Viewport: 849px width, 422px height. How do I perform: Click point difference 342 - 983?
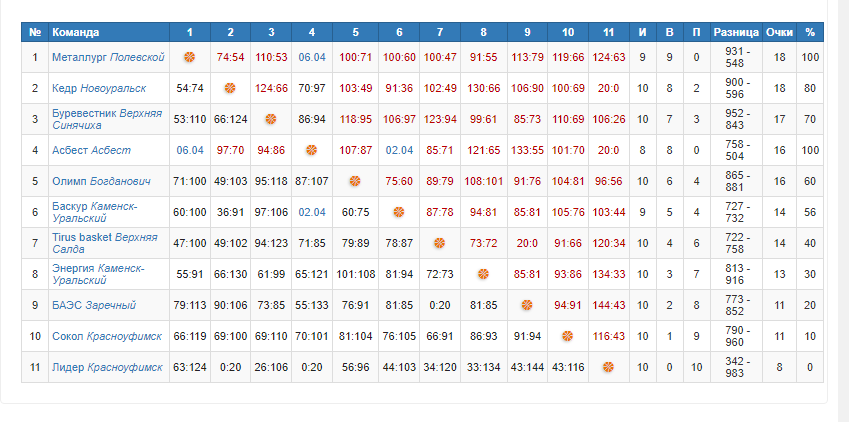736,367
